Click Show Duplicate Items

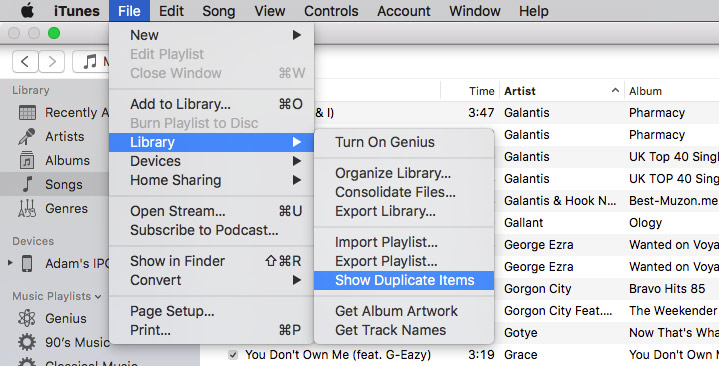point(404,280)
